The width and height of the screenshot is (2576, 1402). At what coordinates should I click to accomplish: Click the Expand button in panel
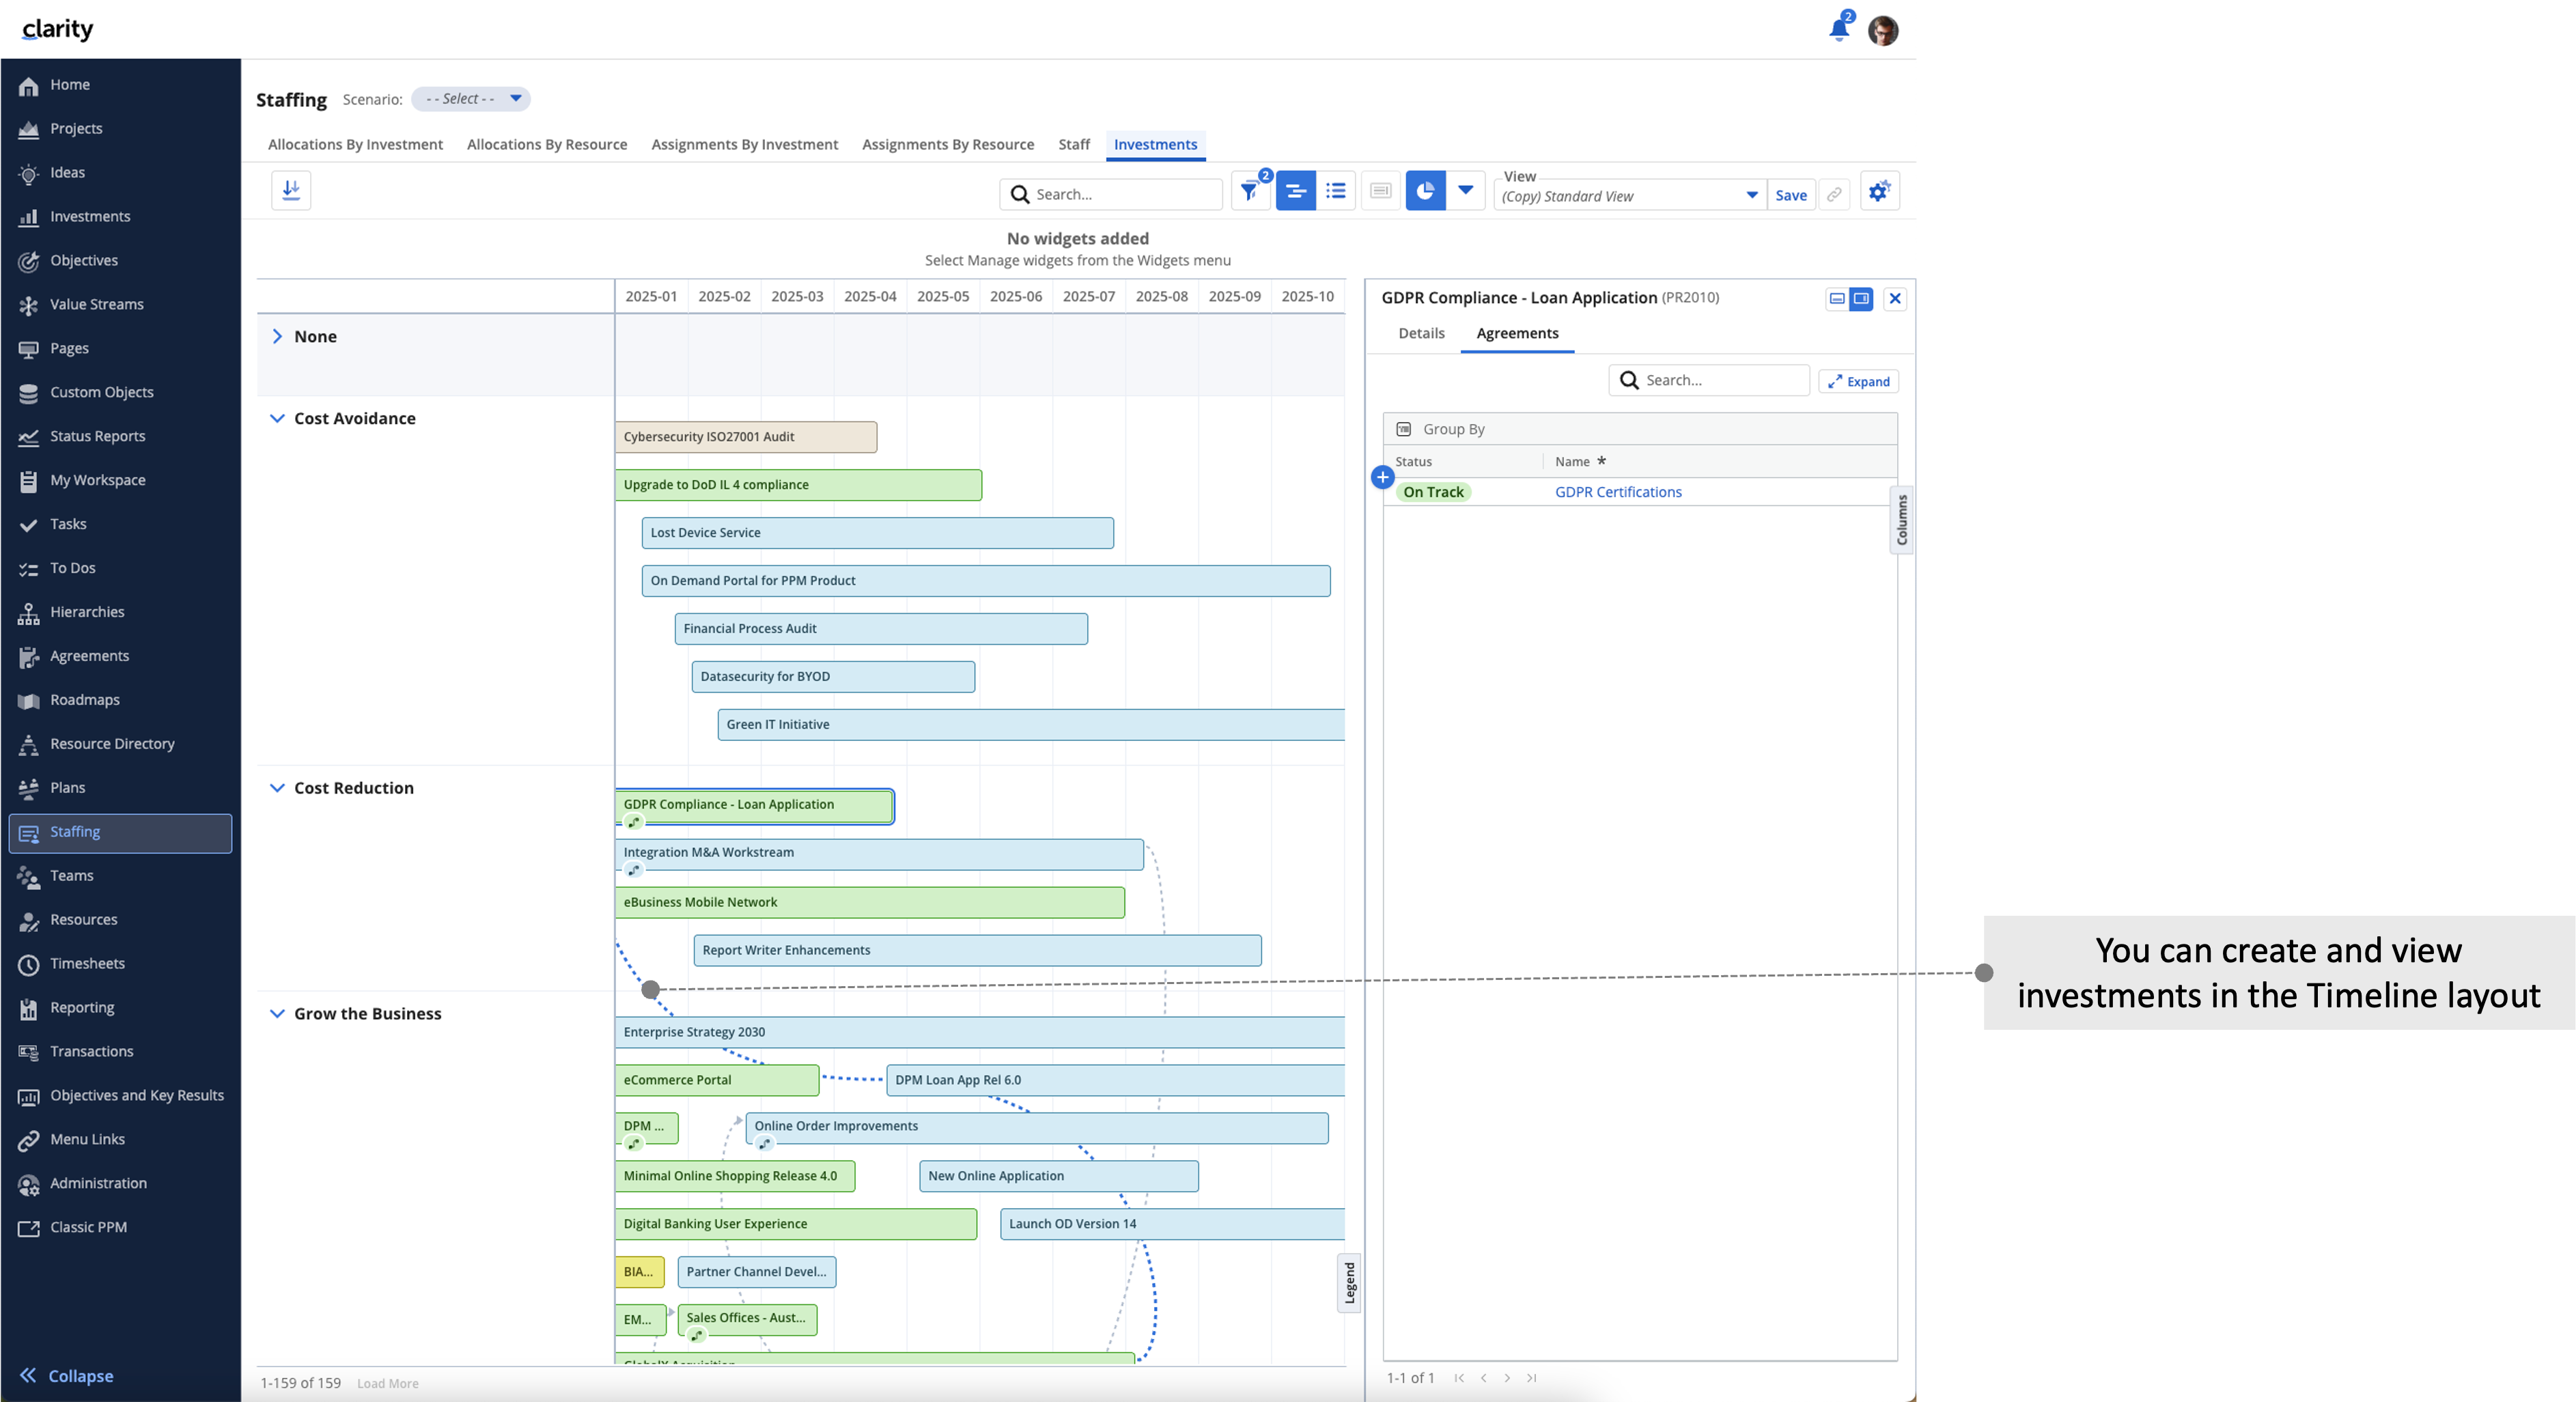tap(1858, 381)
